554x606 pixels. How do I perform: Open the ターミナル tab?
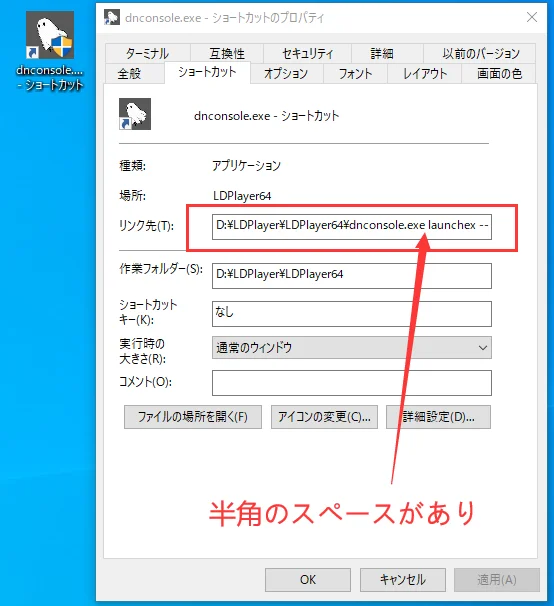coord(147,53)
